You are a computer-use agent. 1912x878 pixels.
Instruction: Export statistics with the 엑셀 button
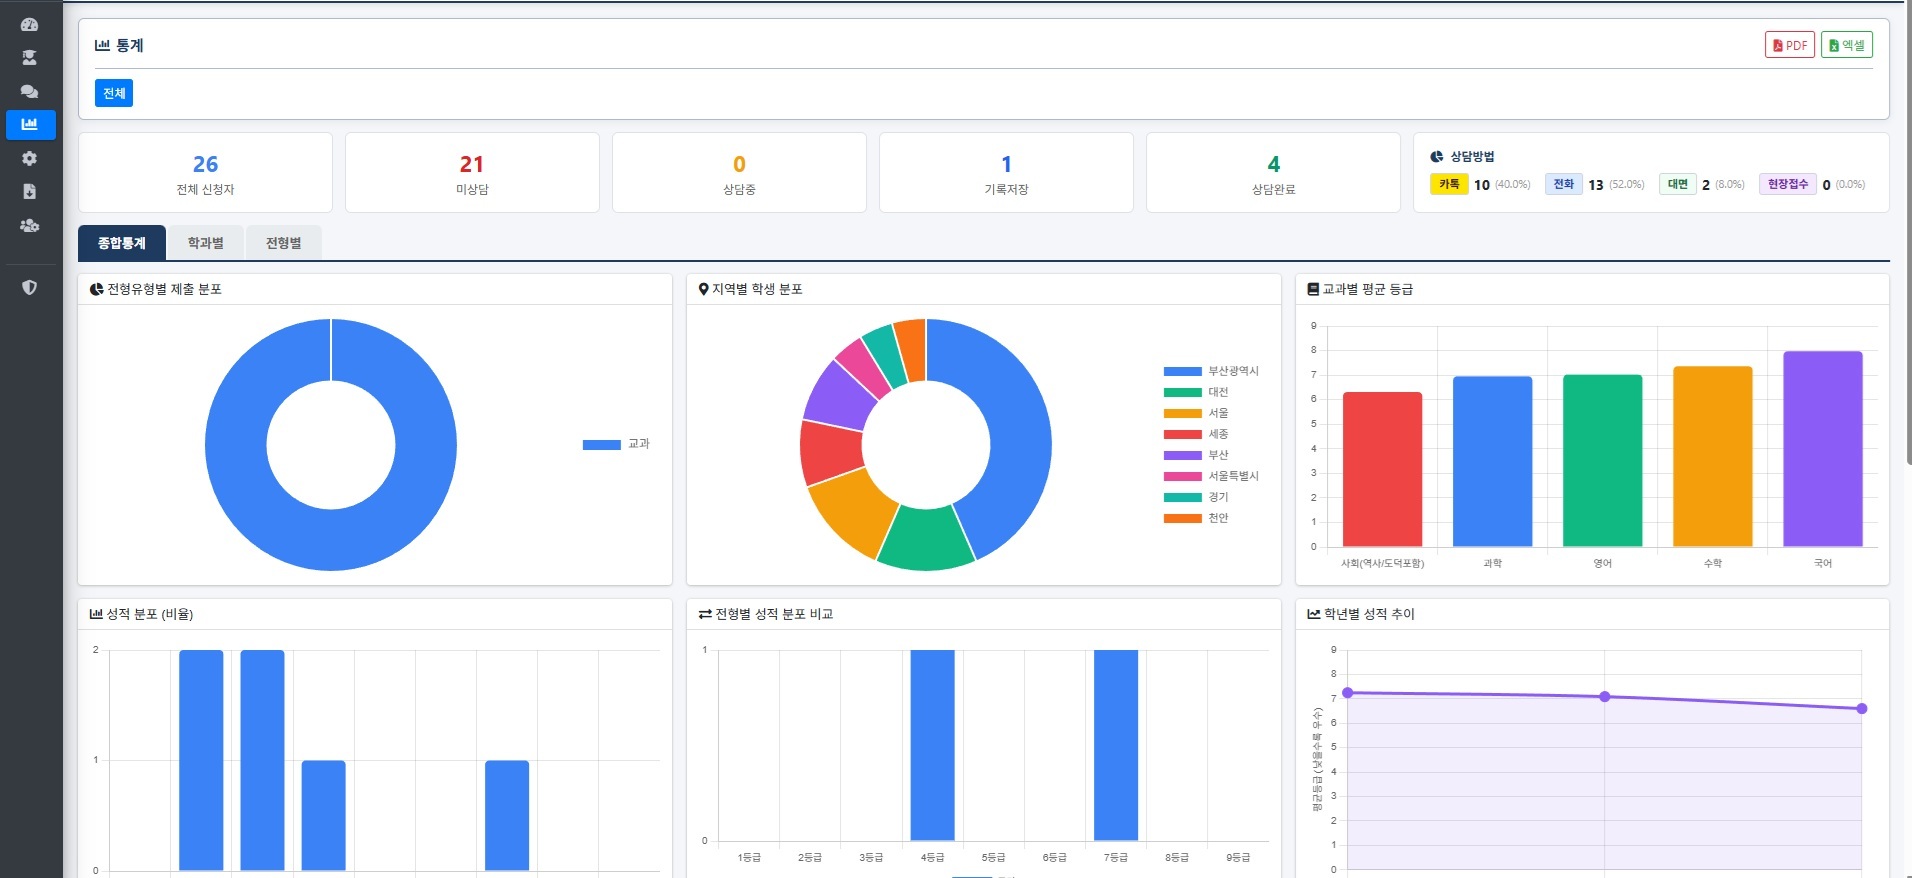pos(1846,45)
